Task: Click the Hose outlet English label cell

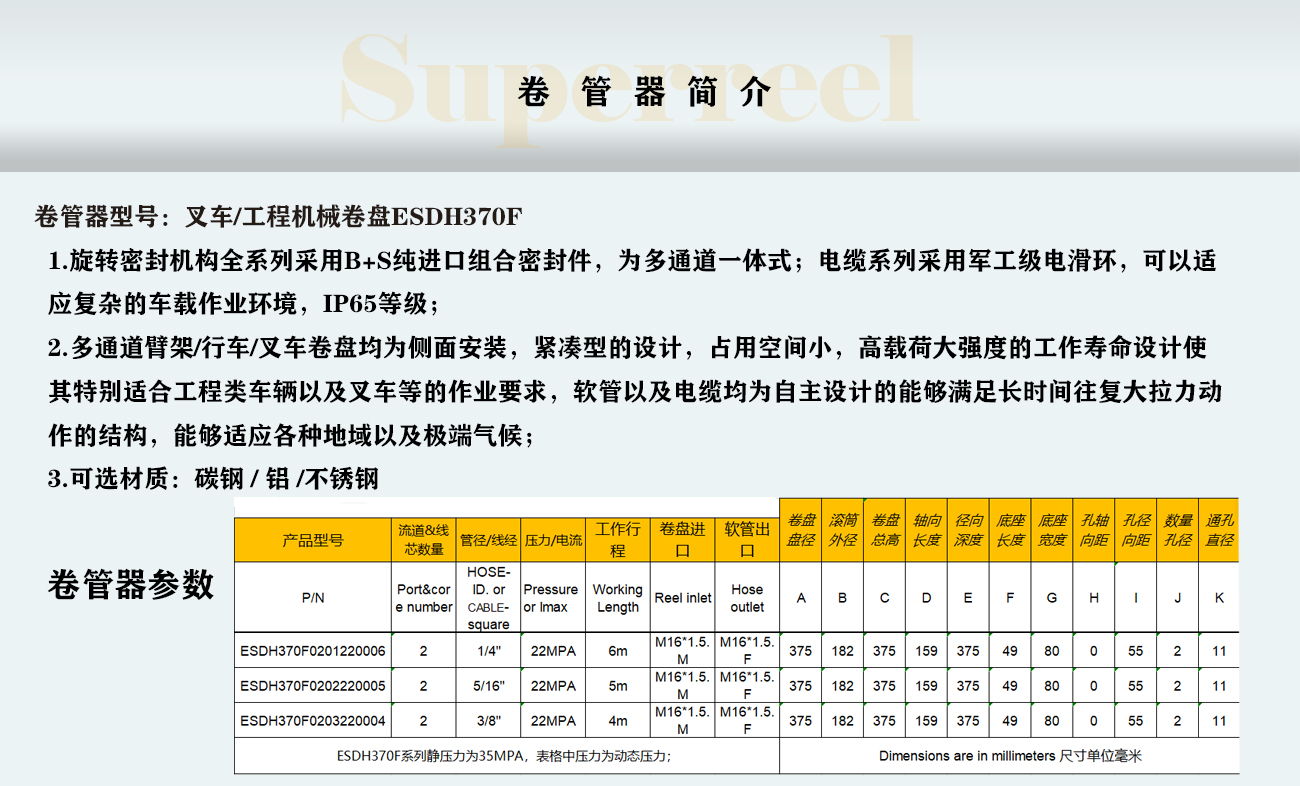Action: tap(747, 598)
